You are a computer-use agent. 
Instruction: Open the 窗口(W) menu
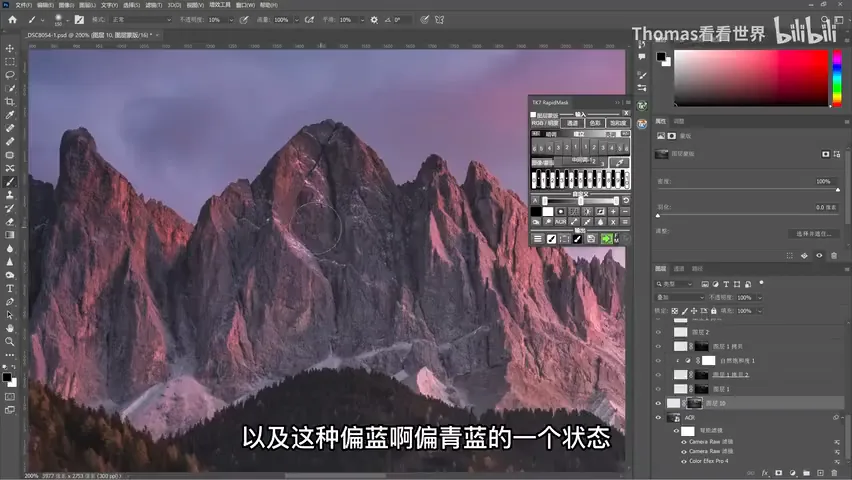(x=245, y=5)
